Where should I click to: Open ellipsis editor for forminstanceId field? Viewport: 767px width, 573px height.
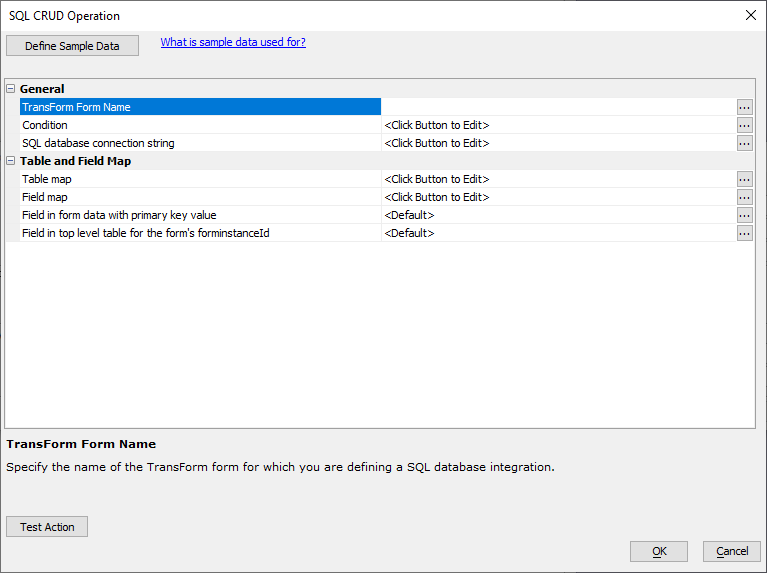(x=744, y=233)
